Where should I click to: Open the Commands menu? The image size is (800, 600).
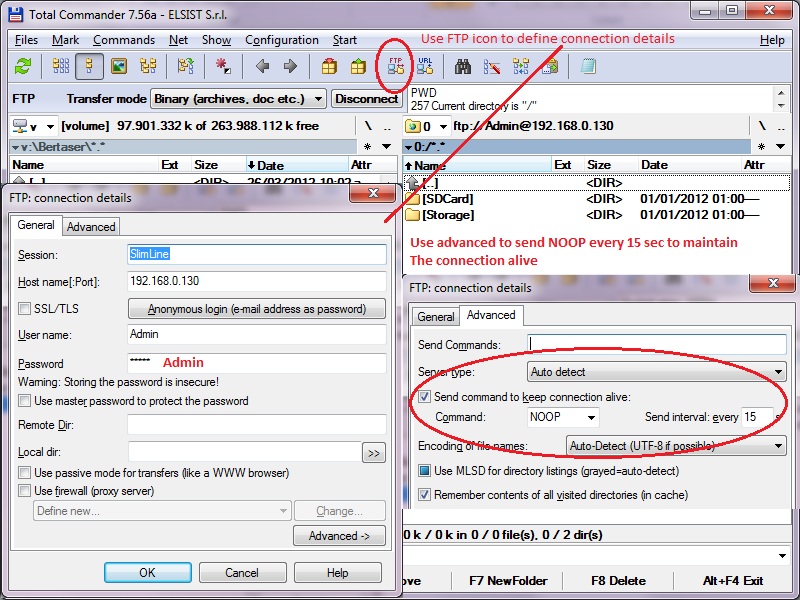(124, 40)
